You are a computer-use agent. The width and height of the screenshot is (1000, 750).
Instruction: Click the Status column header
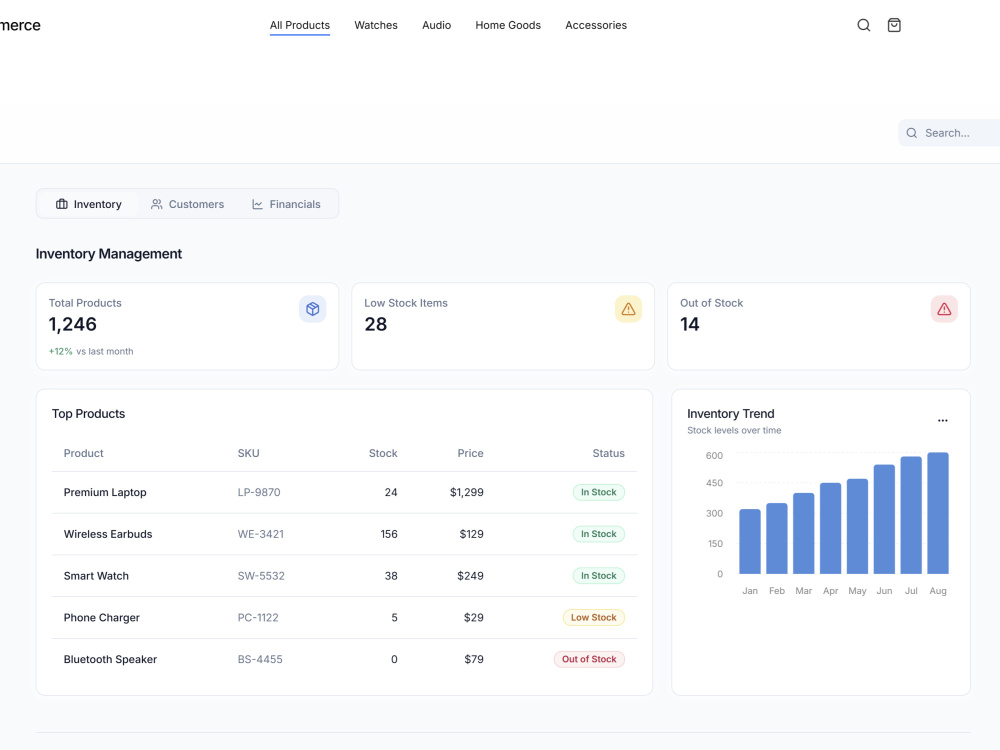click(x=608, y=453)
